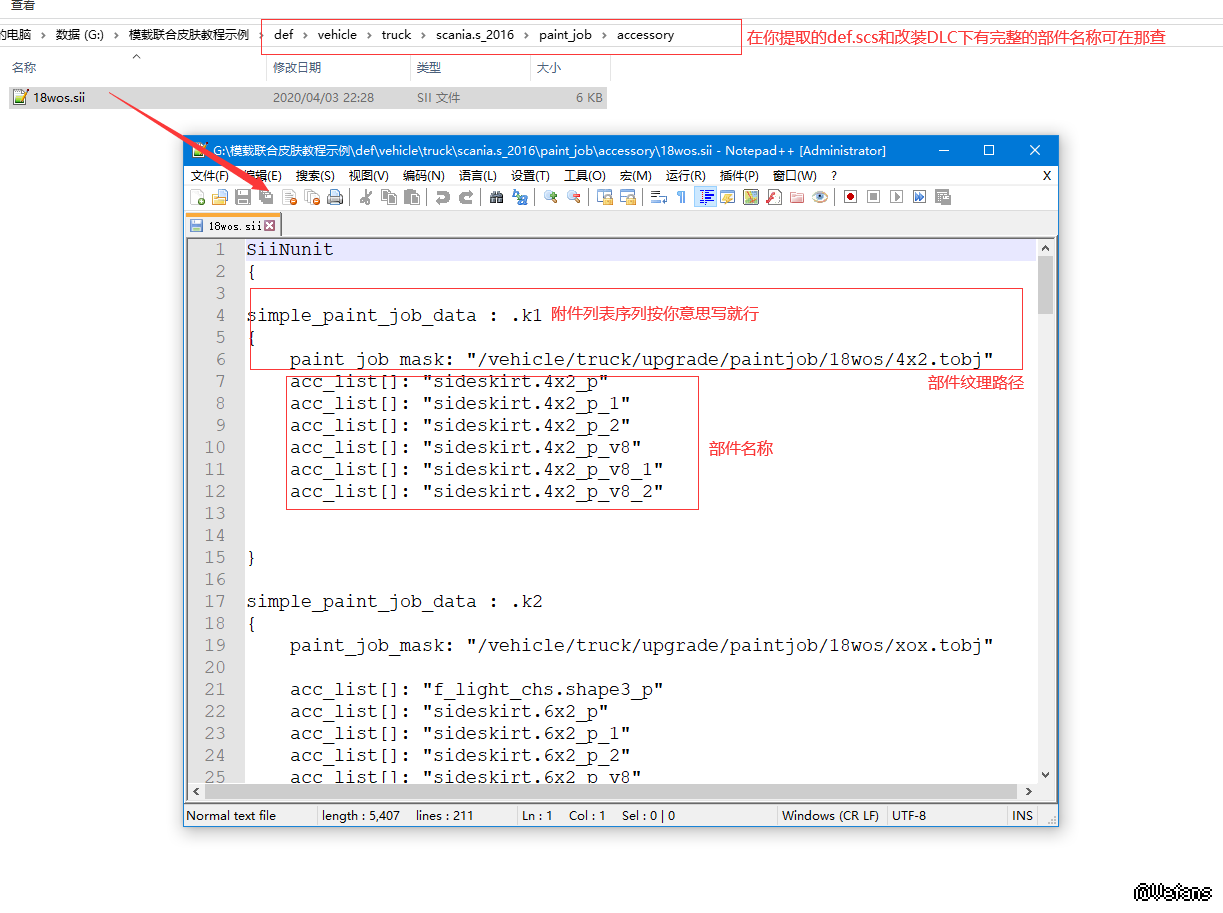Sort by 修改日期 column header
The image size is (1223, 913).
tap(297, 68)
